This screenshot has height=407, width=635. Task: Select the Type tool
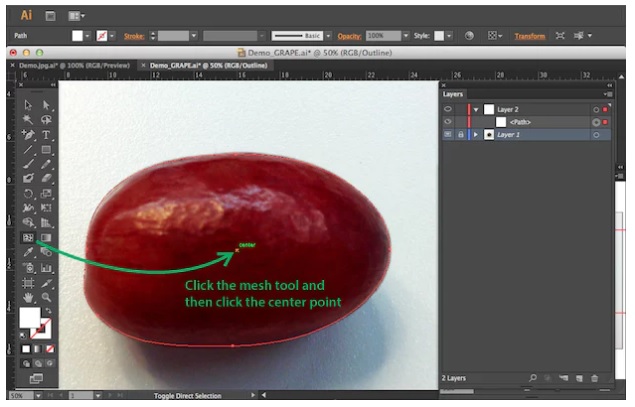[x=46, y=135]
